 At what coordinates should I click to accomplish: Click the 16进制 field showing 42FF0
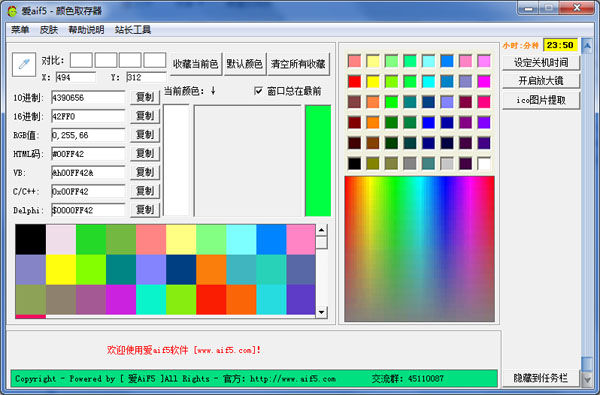[x=88, y=116]
